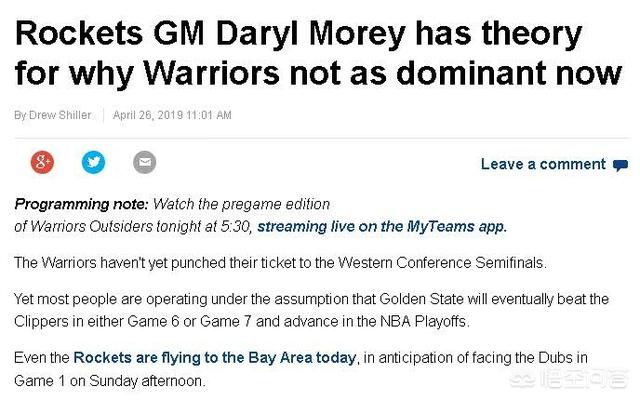
Task: Click the Western Conference Semifinals sentence
Action: click(x=280, y=262)
